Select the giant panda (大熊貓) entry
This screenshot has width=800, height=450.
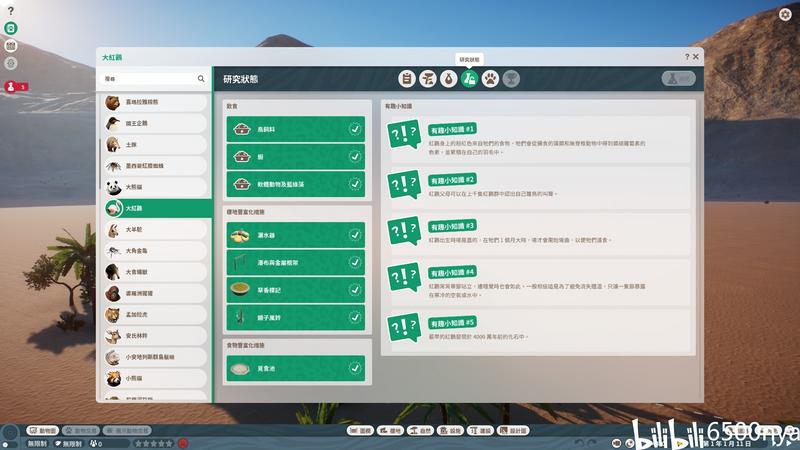(156, 187)
